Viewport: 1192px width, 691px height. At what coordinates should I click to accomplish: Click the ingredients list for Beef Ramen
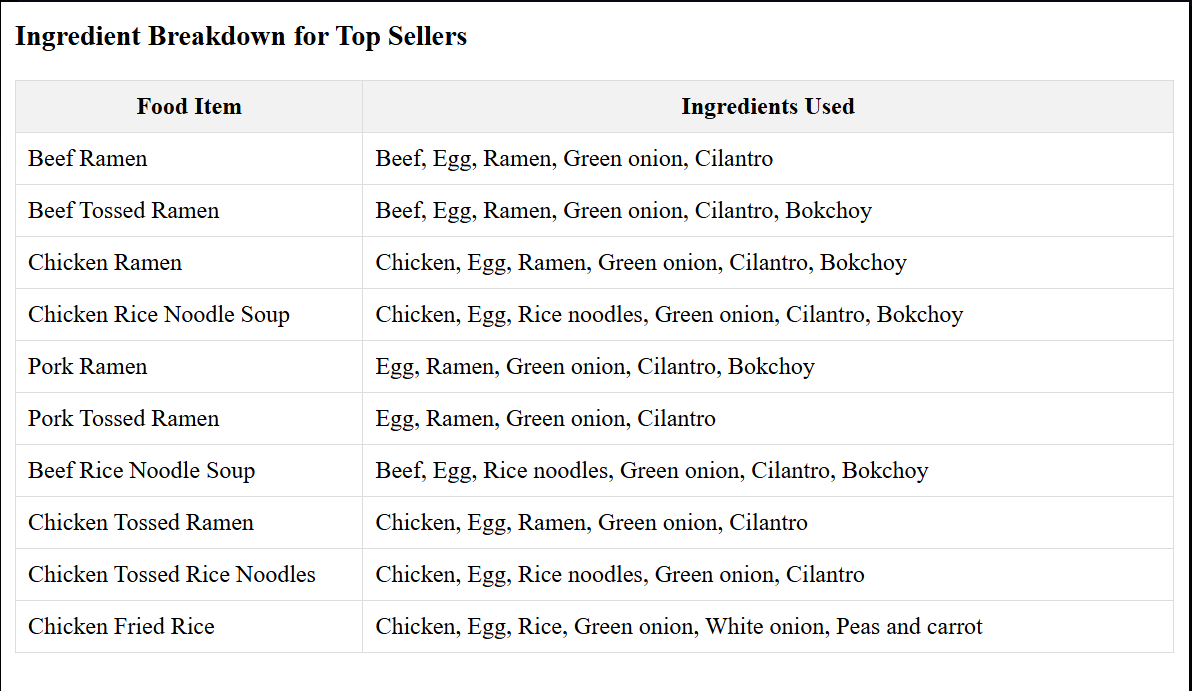(x=574, y=159)
